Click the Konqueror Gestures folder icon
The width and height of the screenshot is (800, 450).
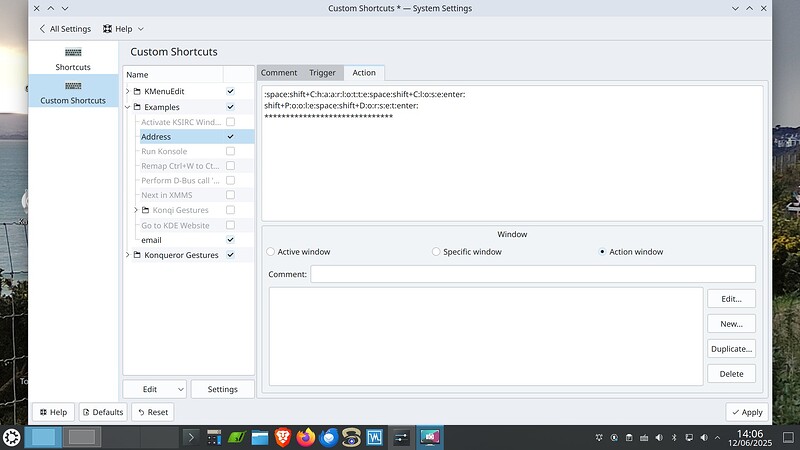137,255
